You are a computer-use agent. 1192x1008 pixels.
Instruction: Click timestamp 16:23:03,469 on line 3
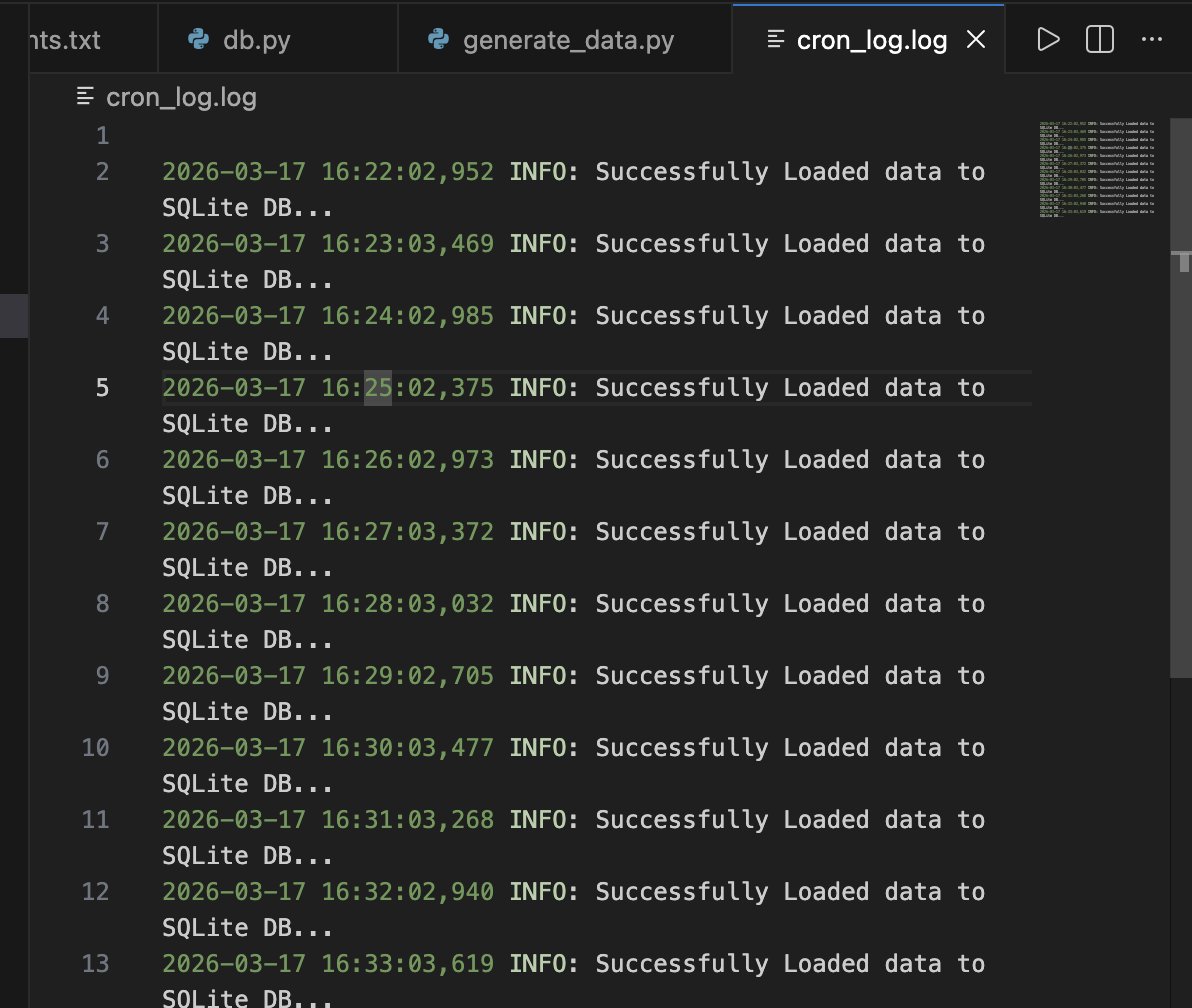click(x=407, y=244)
